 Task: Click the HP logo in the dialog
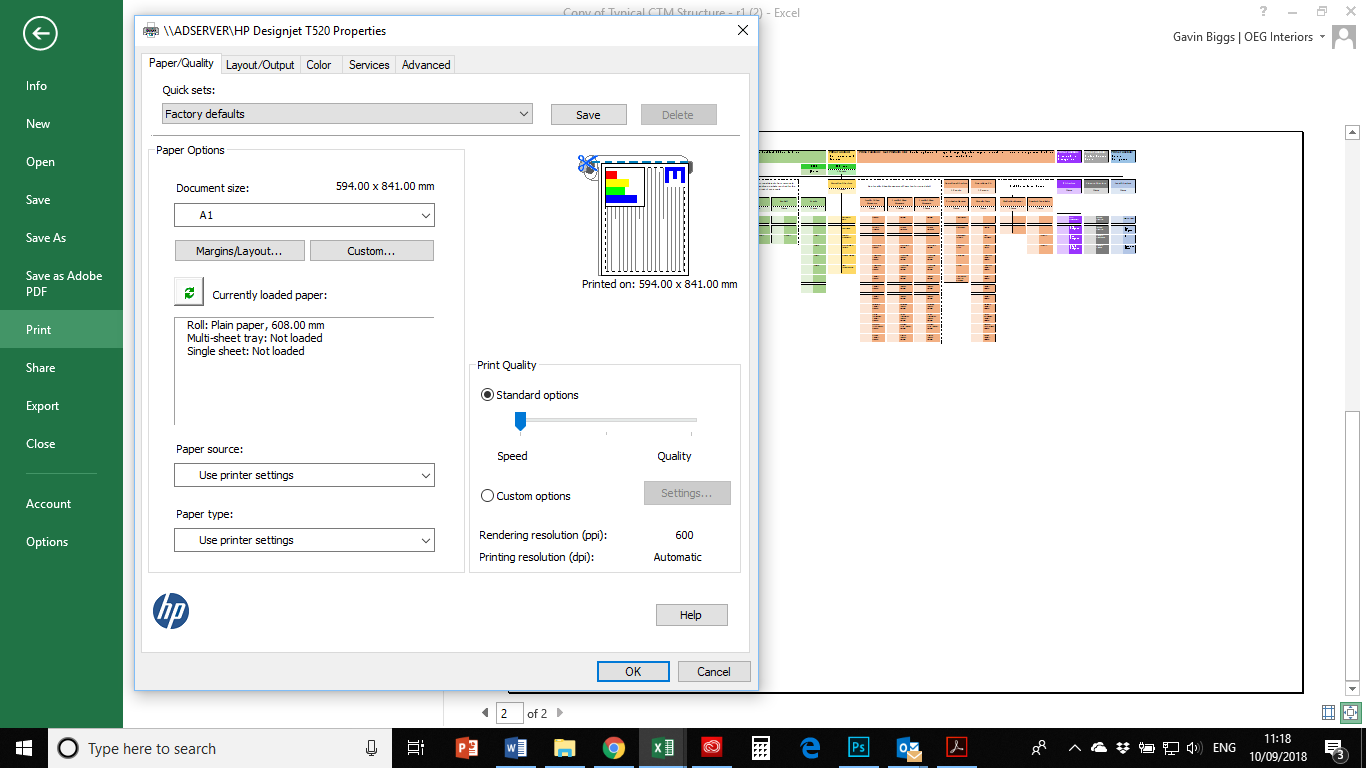coord(171,611)
